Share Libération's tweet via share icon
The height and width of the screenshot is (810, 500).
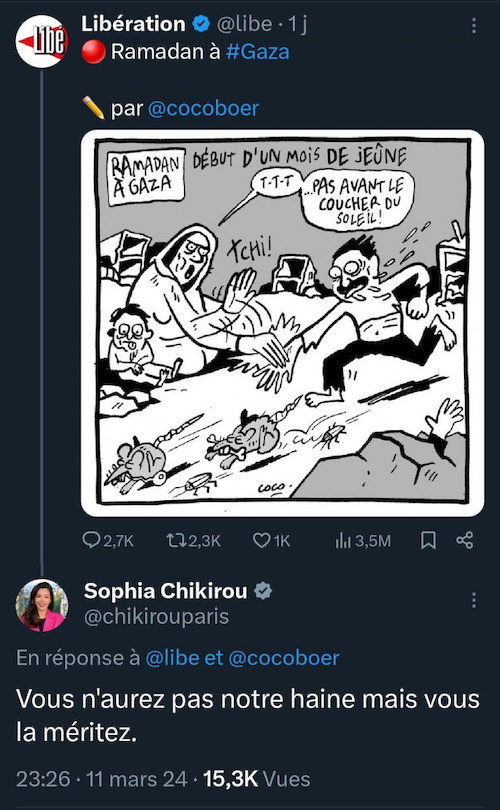[x=464, y=541]
